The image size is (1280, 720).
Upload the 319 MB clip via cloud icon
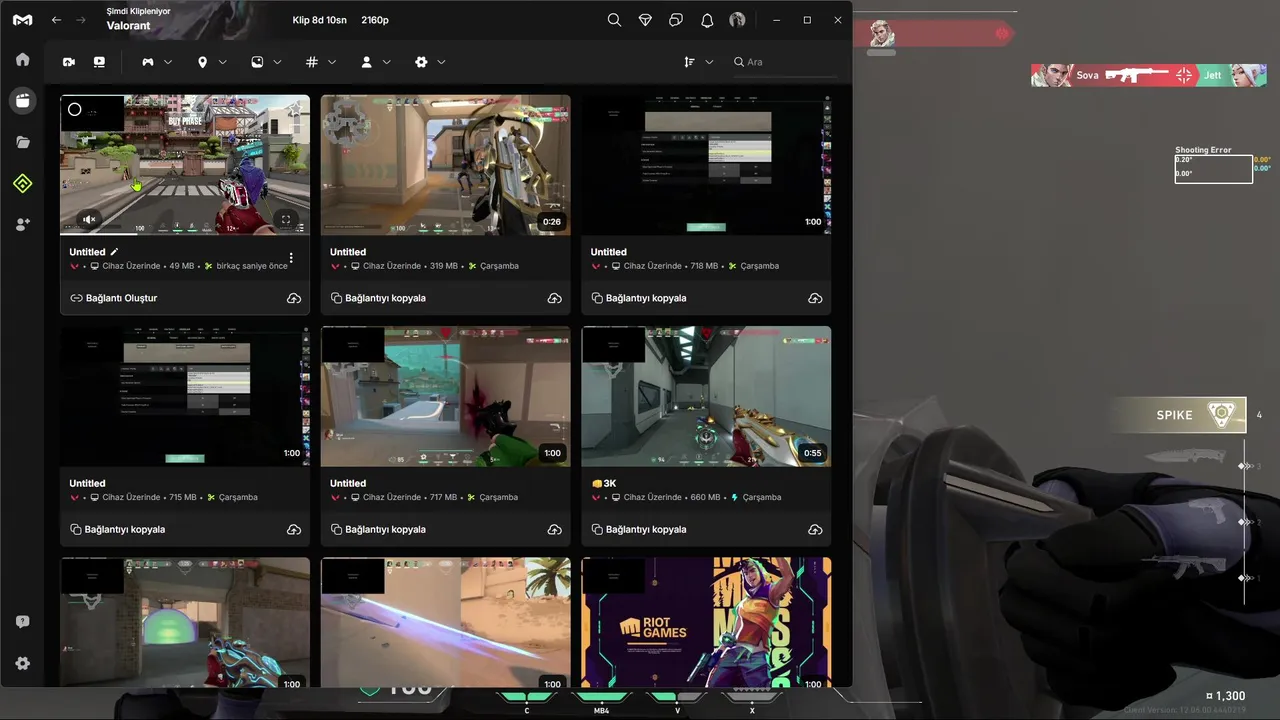(x=554, y=298)
